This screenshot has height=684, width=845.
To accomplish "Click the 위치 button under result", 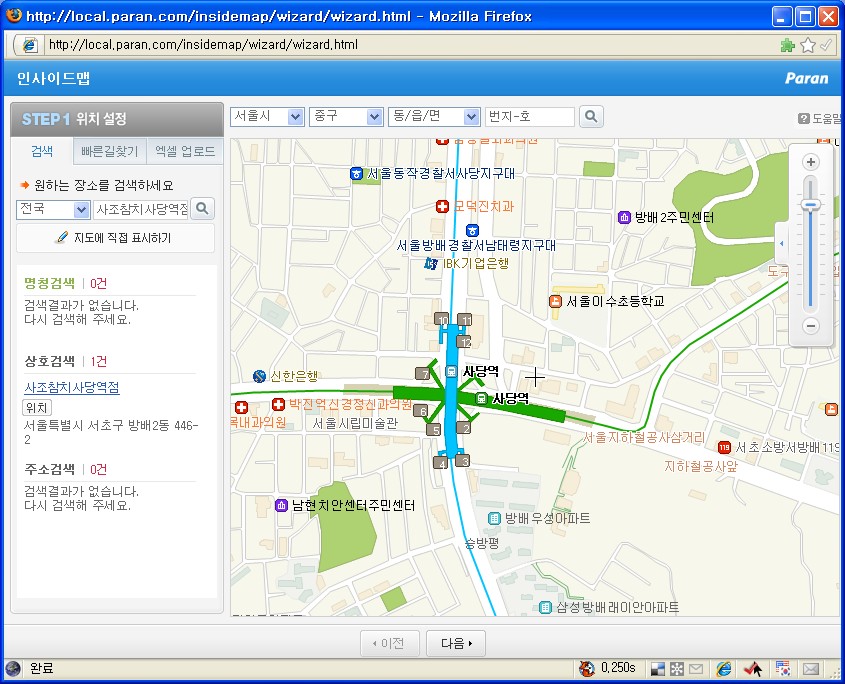I will click(x=37, y=407).
